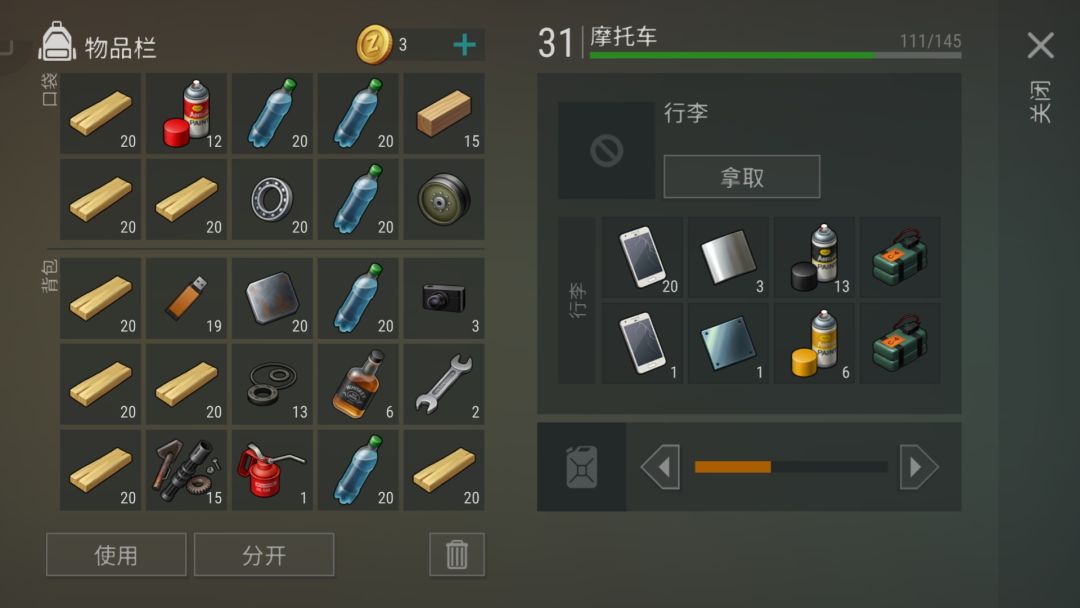This screenshot has width=1080, height=608.
Task: Select the camera item in backpack
Action: pos(444,298)
